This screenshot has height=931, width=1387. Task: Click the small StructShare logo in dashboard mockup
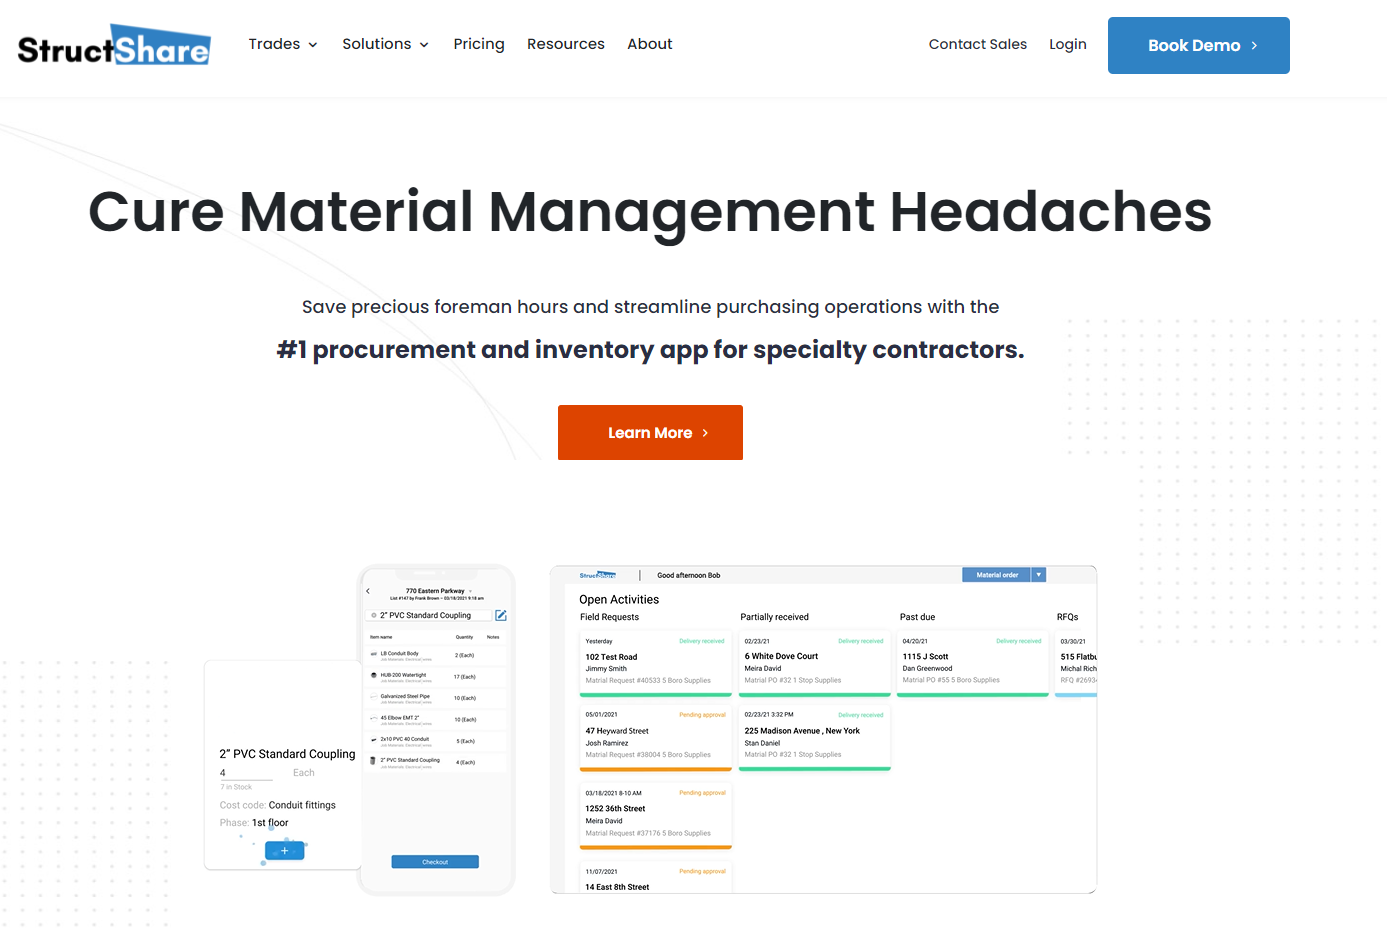tap(597, 575)
